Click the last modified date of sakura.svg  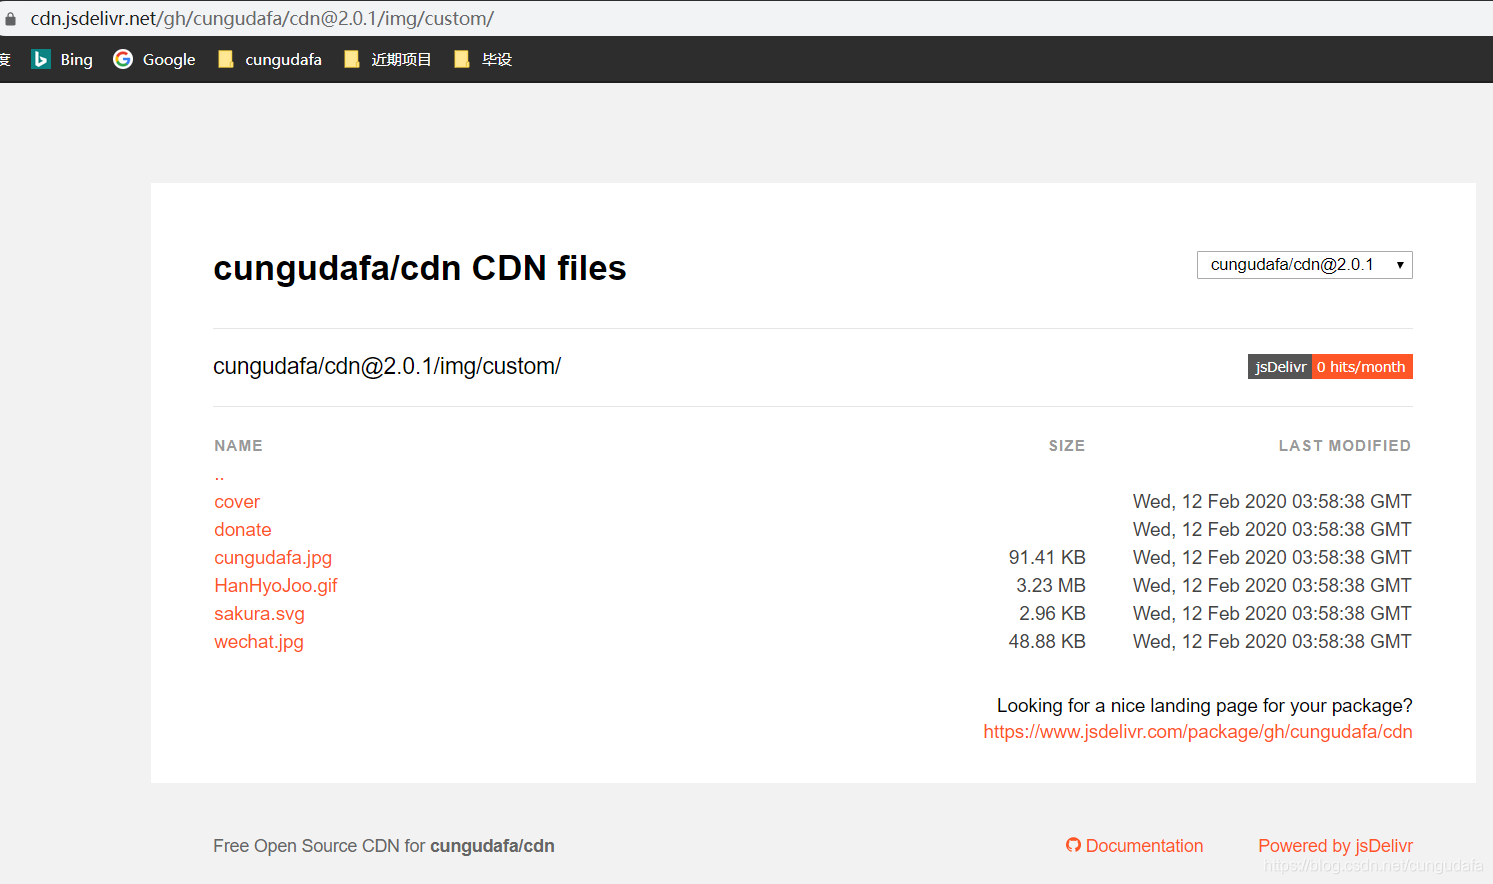tap(1272, 614)
